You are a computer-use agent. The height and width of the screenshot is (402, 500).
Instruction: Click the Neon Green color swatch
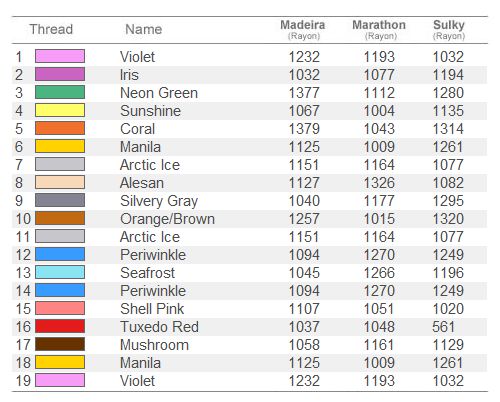coord(60,92)
